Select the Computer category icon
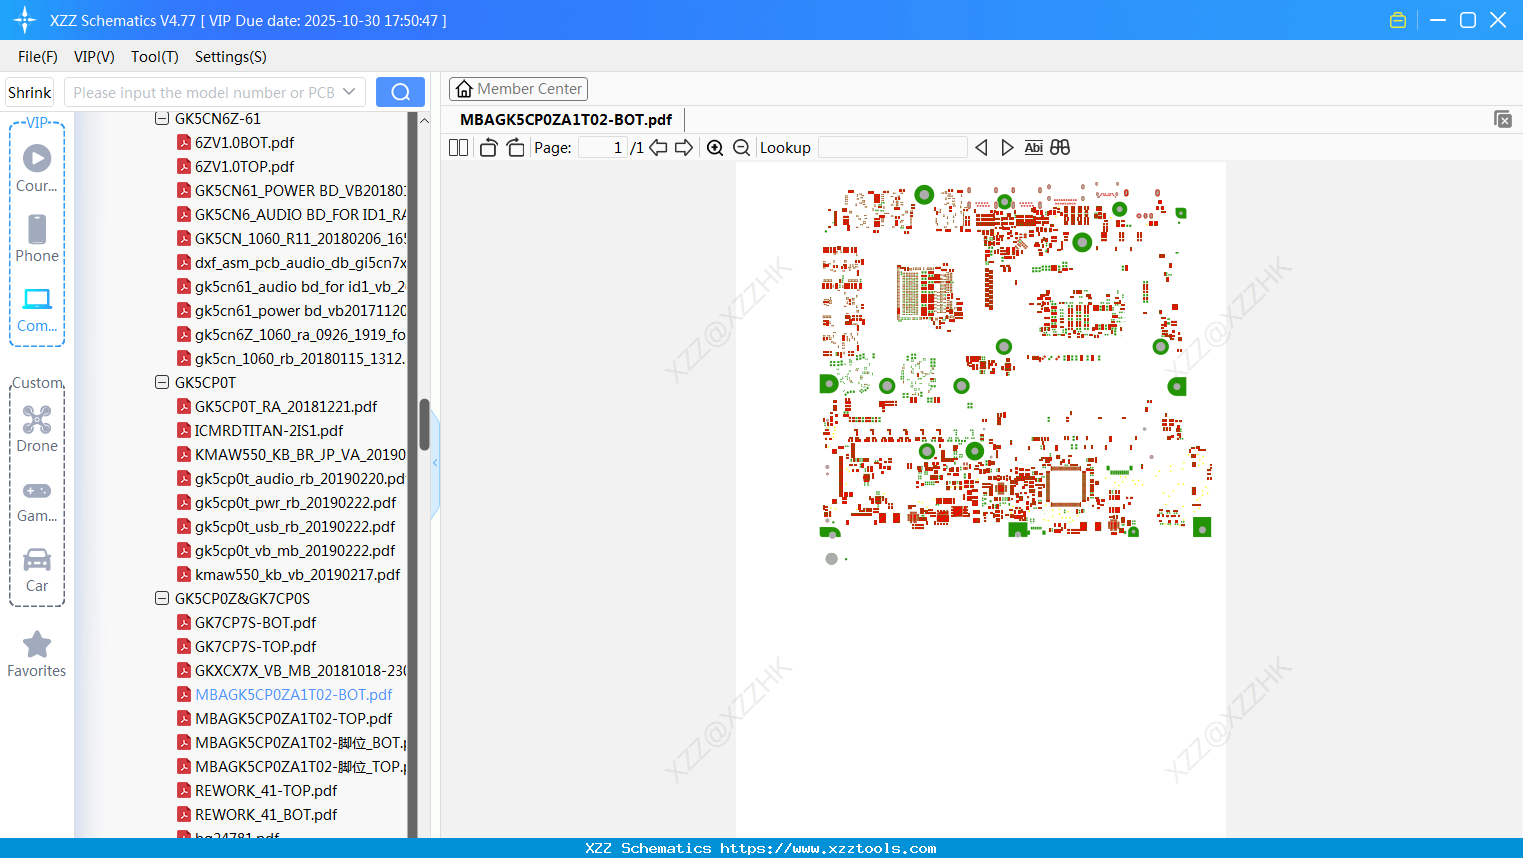 37,309
